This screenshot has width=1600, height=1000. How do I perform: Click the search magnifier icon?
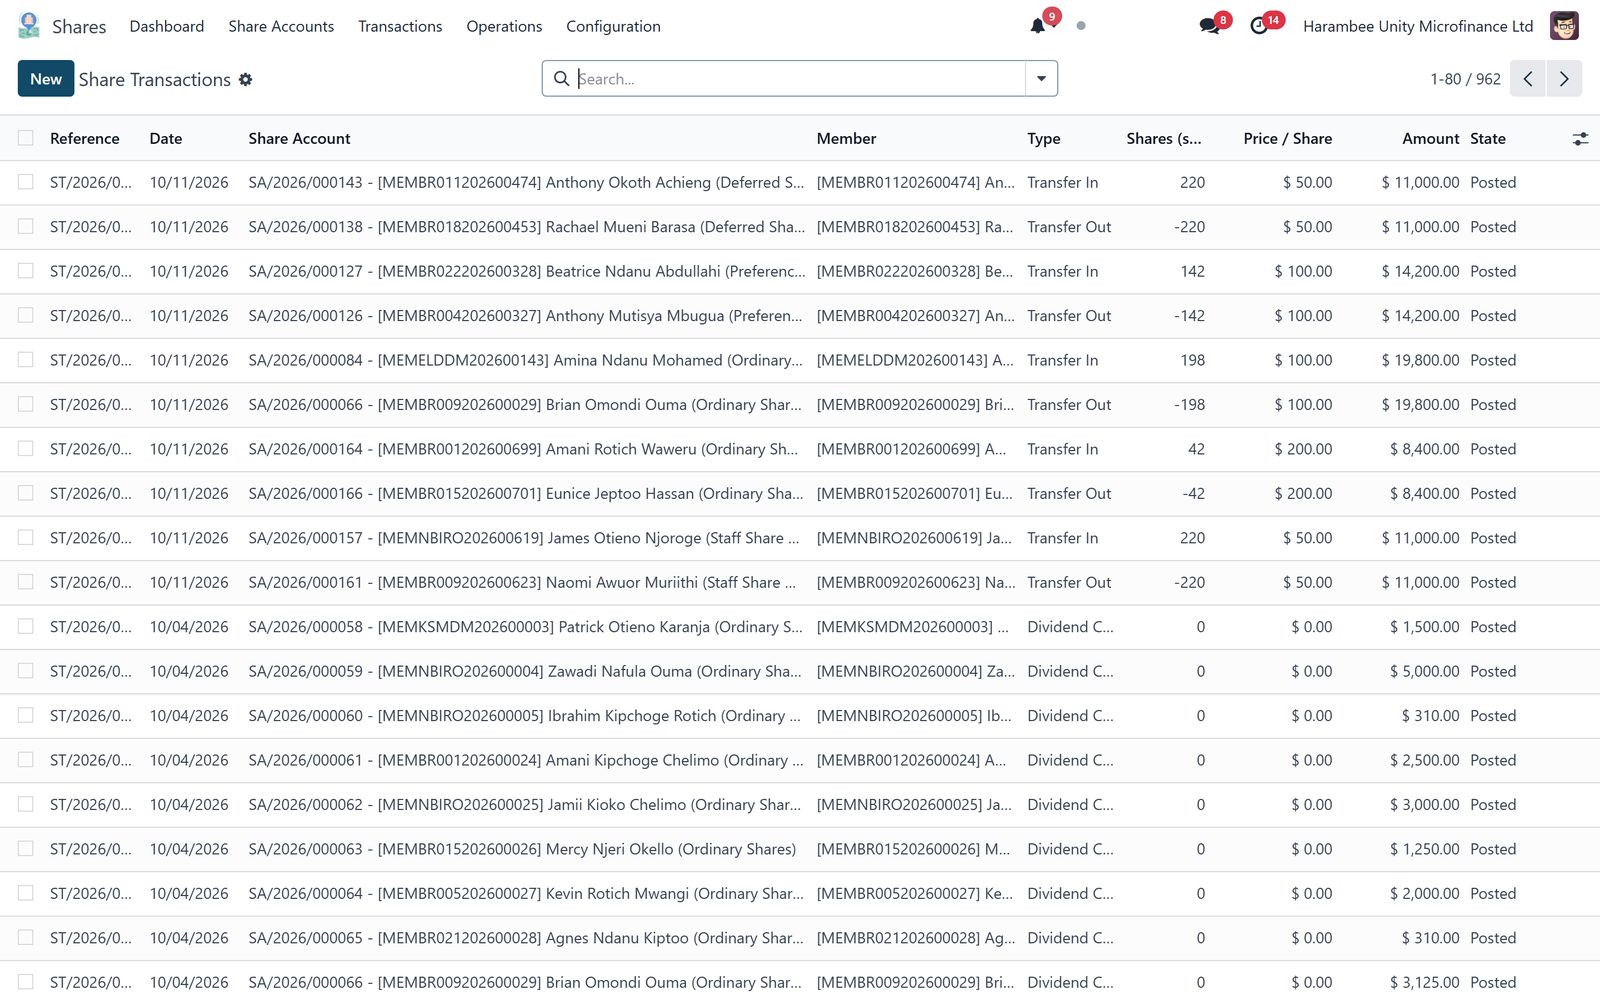[561, 79]
